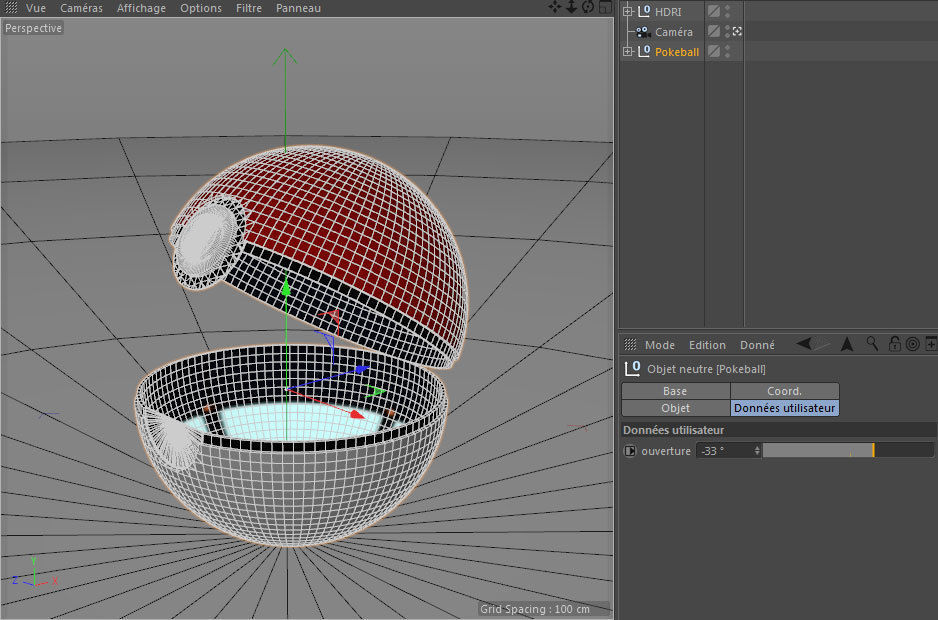Toggle the attribute manager lock icon

pyautogui.click(x=894, y=344)
